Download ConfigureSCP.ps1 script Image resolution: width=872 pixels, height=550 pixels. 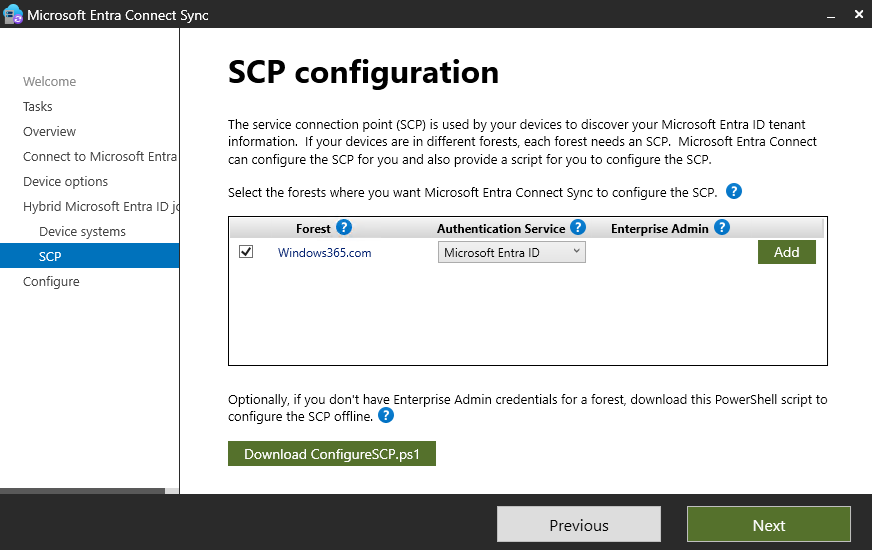(331, 454)
